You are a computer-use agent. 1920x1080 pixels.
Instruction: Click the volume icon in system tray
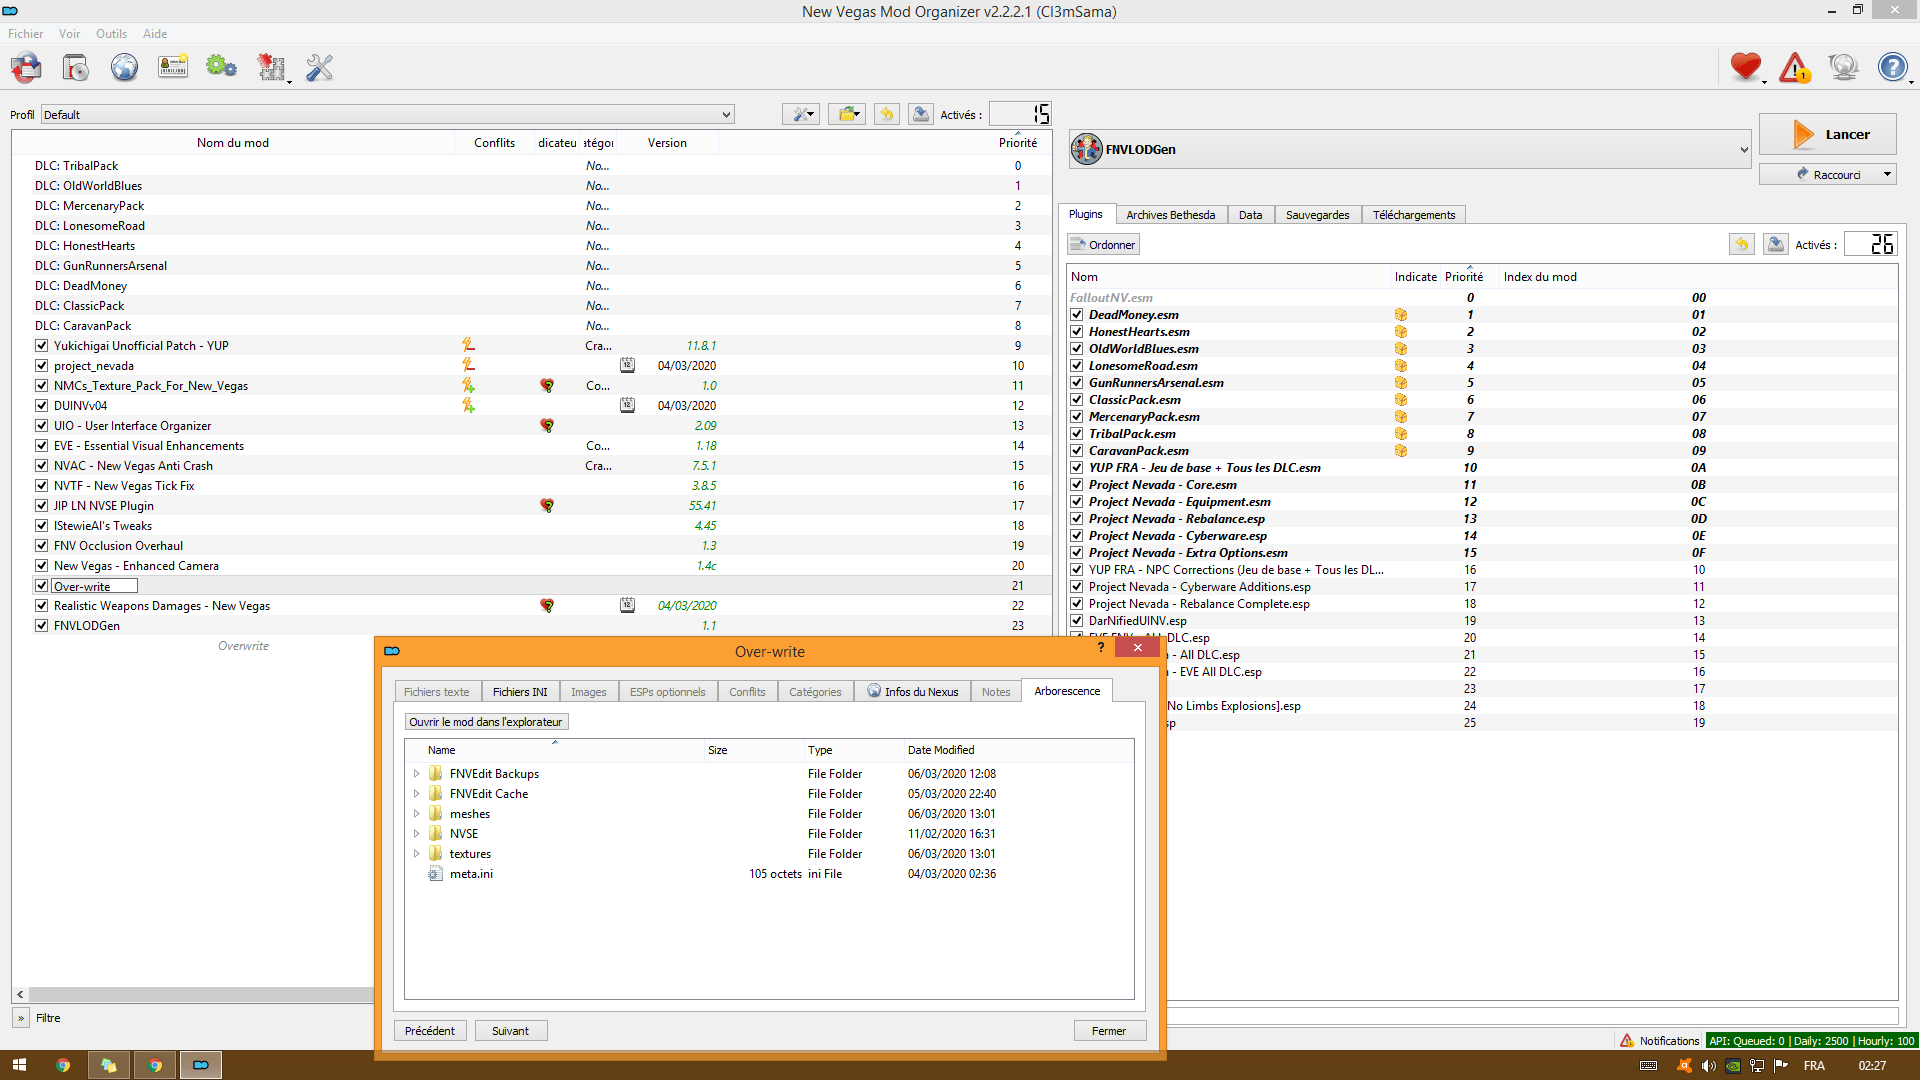point(1708,1065)
